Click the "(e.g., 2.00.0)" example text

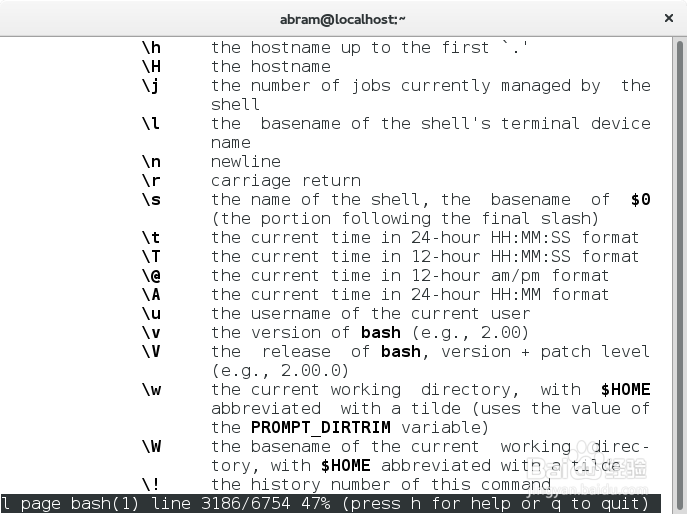[280, 371]
